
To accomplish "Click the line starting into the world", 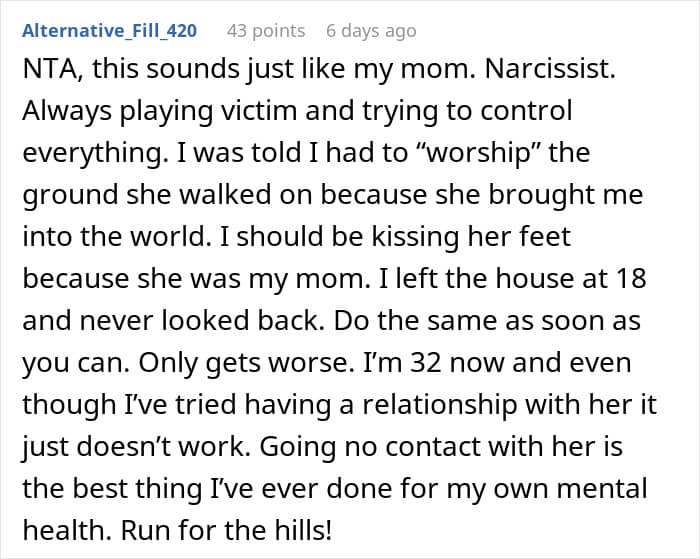I will tap(296, 237).
